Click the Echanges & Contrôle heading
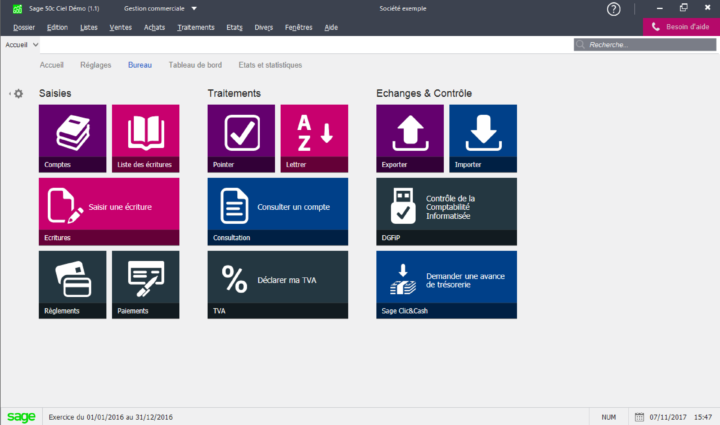Viewport: 720px width, 425px height. click(424, 93)
